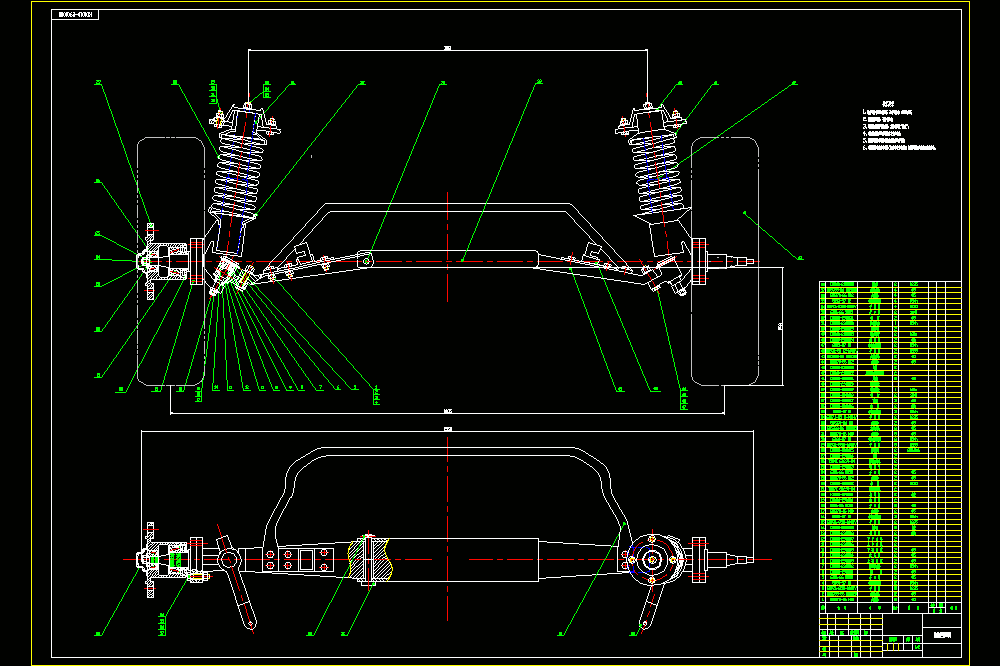Click the right tire outline
This screenshot has width=1000, height=666.
[725, 262]
